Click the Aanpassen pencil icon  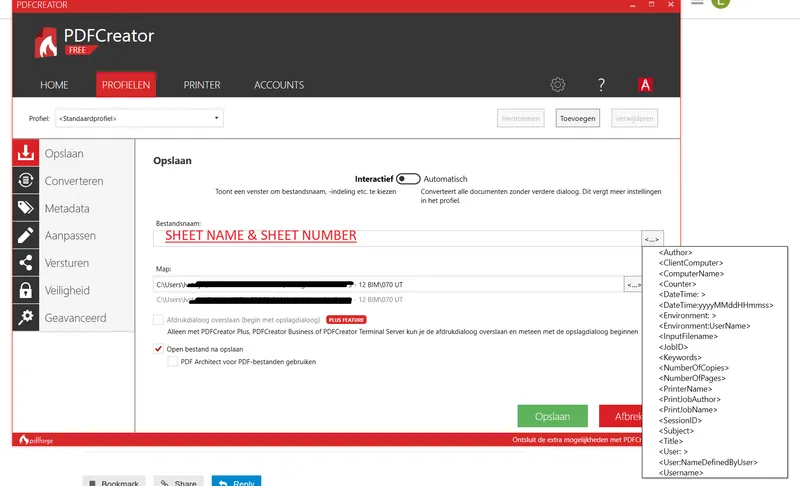click(x=26, y=235)
